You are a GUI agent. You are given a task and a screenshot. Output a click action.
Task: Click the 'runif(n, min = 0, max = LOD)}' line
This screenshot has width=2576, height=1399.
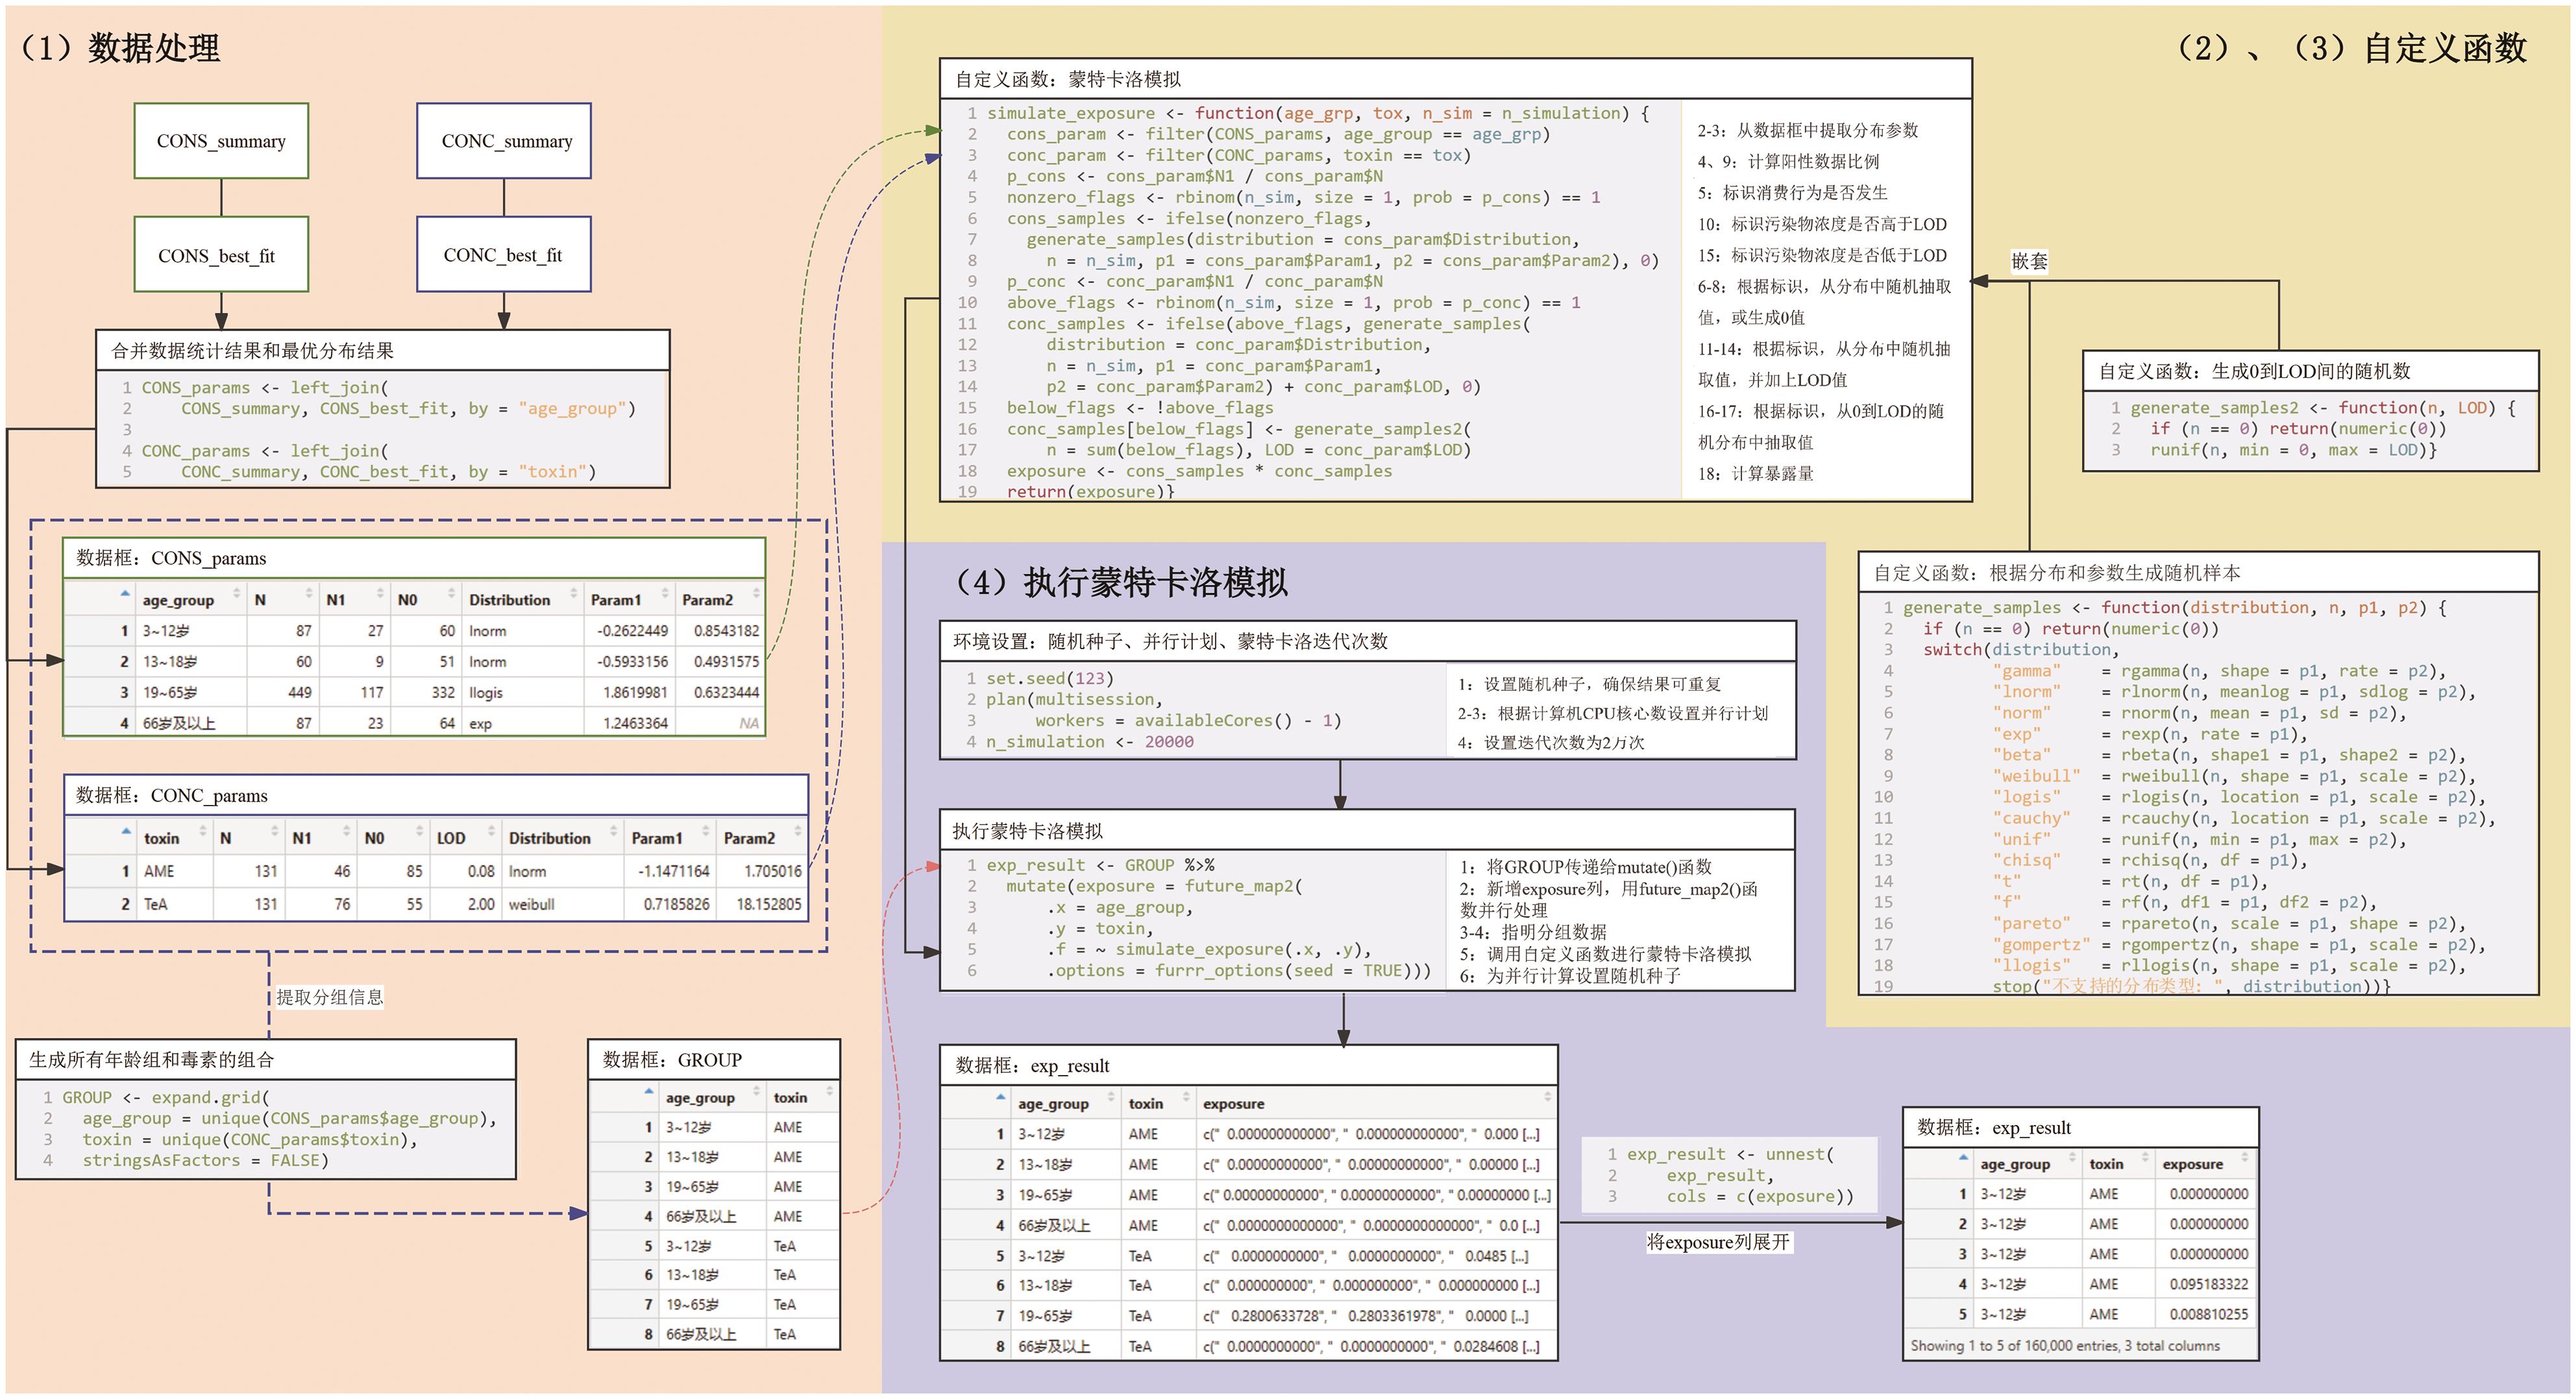(x=2293, y=450)
